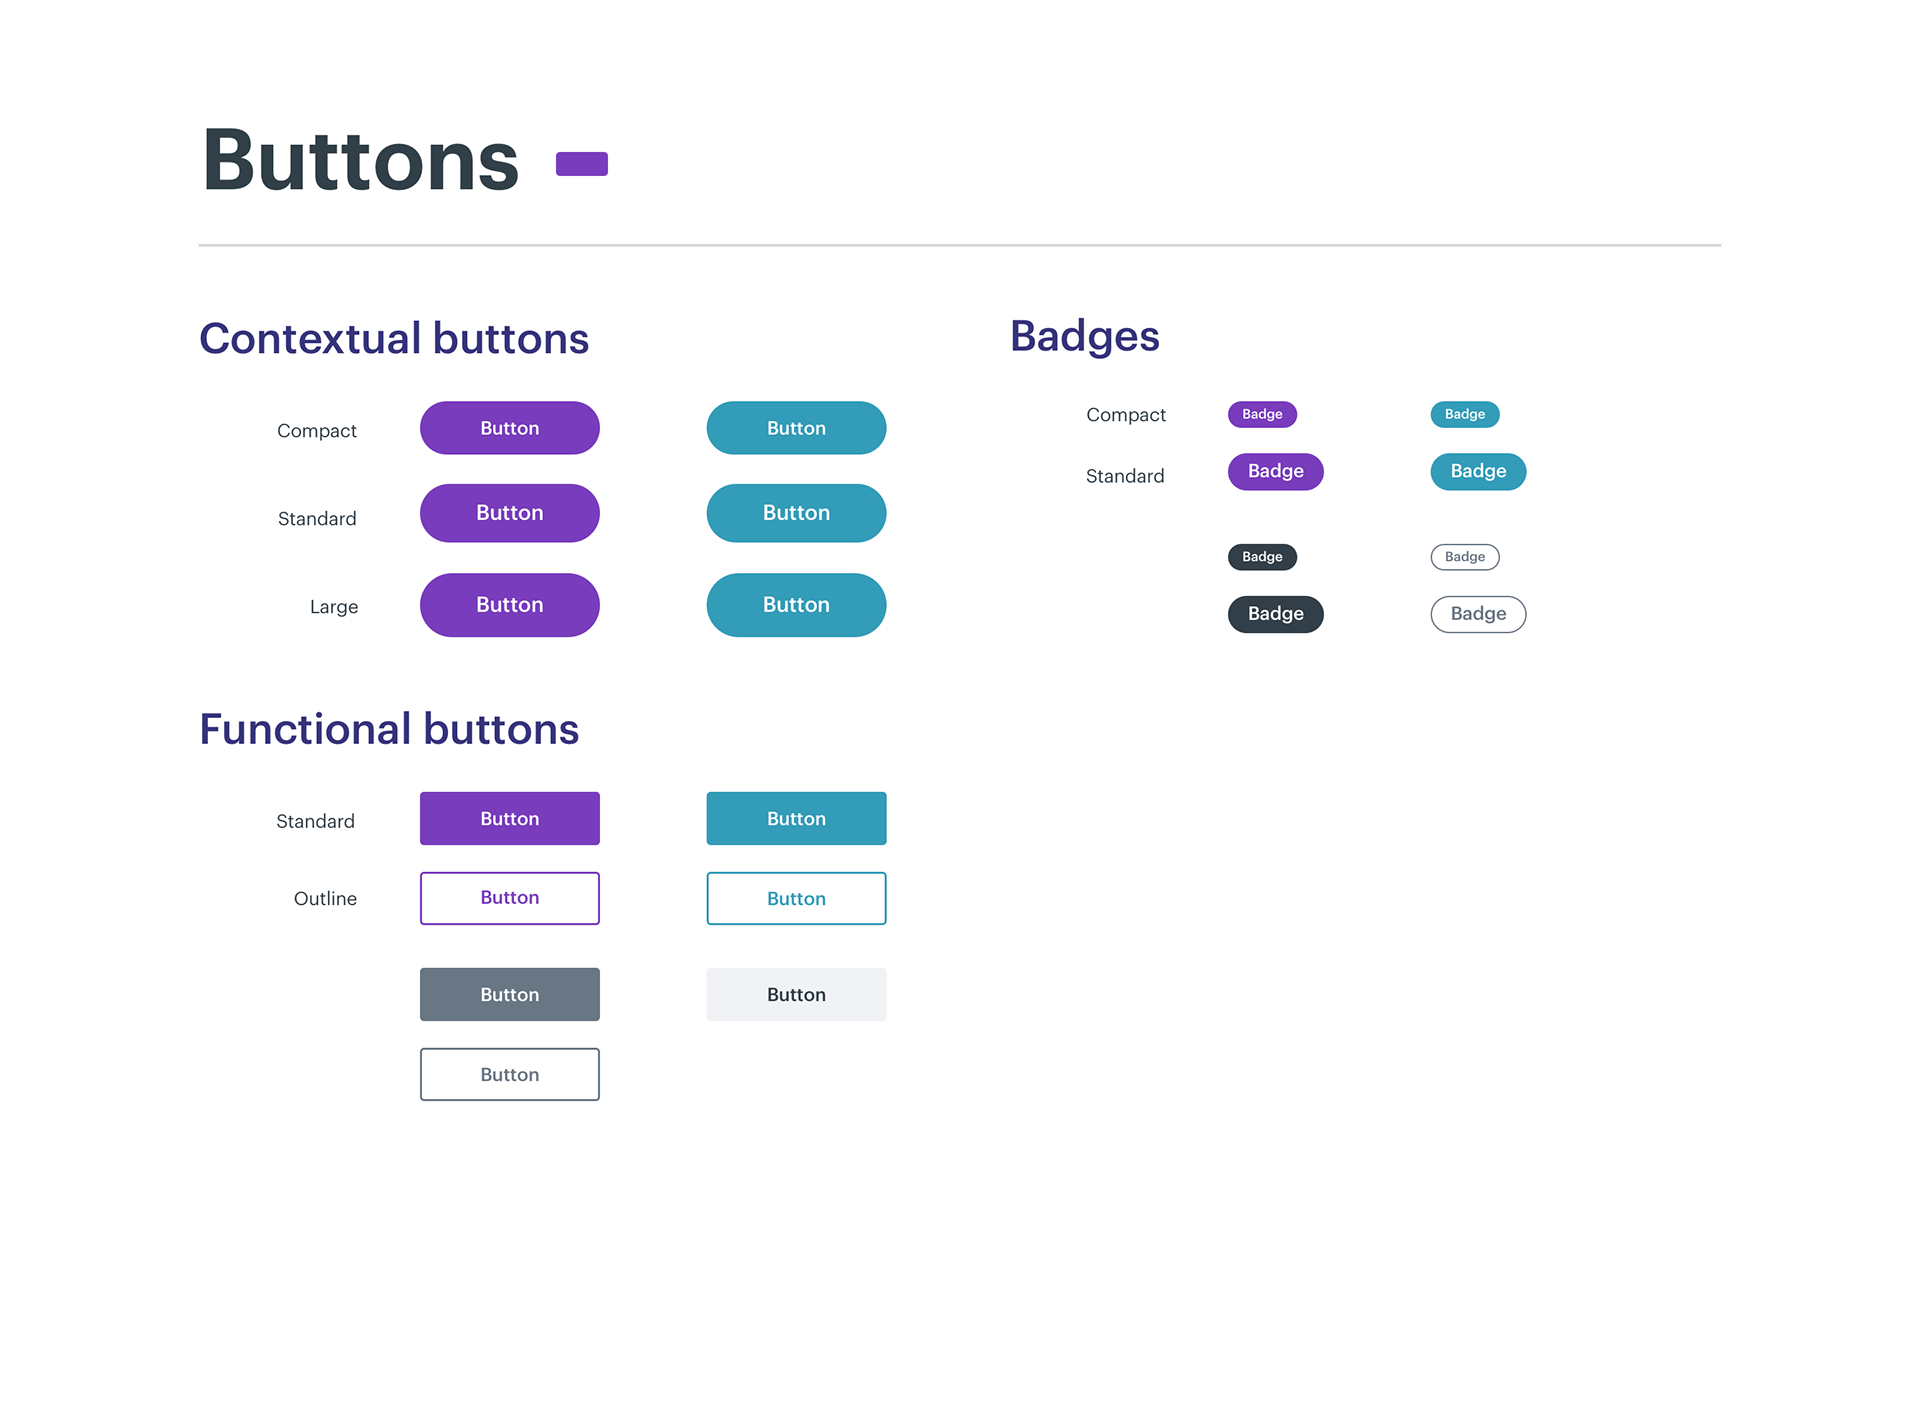Screen dimensions: 1920x1401
Task: Click the gray outline functional button
Action: point(509,1075)
